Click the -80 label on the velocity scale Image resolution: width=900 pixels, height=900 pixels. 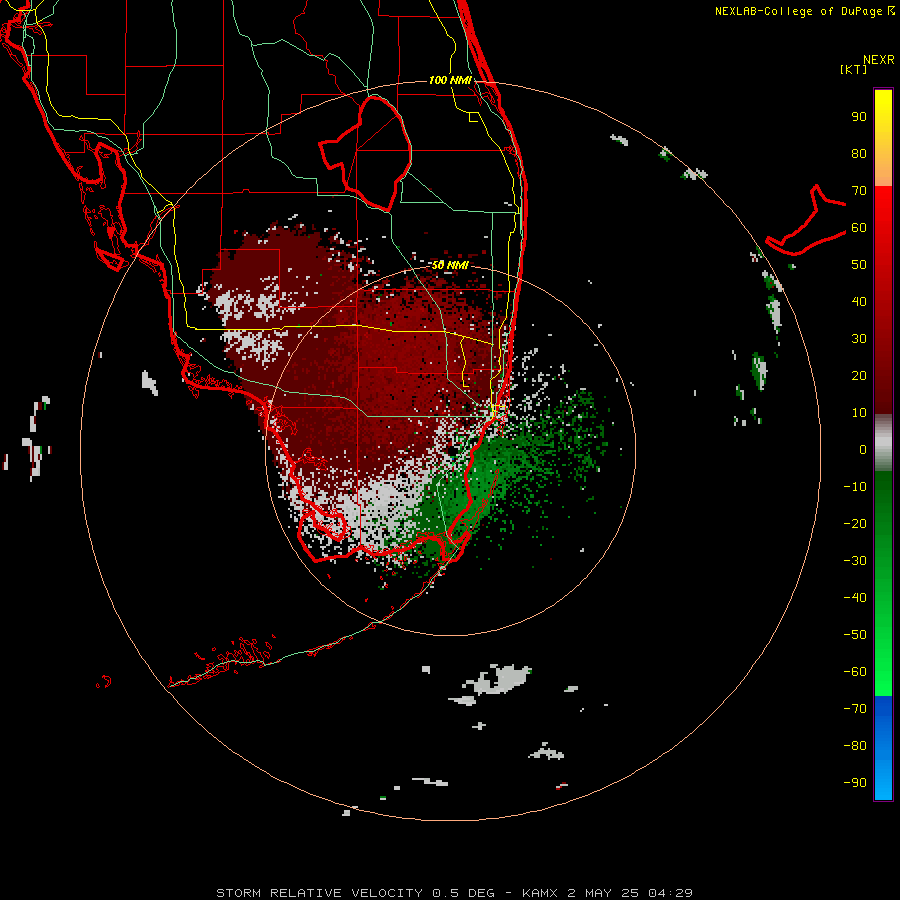coord(855,746)
